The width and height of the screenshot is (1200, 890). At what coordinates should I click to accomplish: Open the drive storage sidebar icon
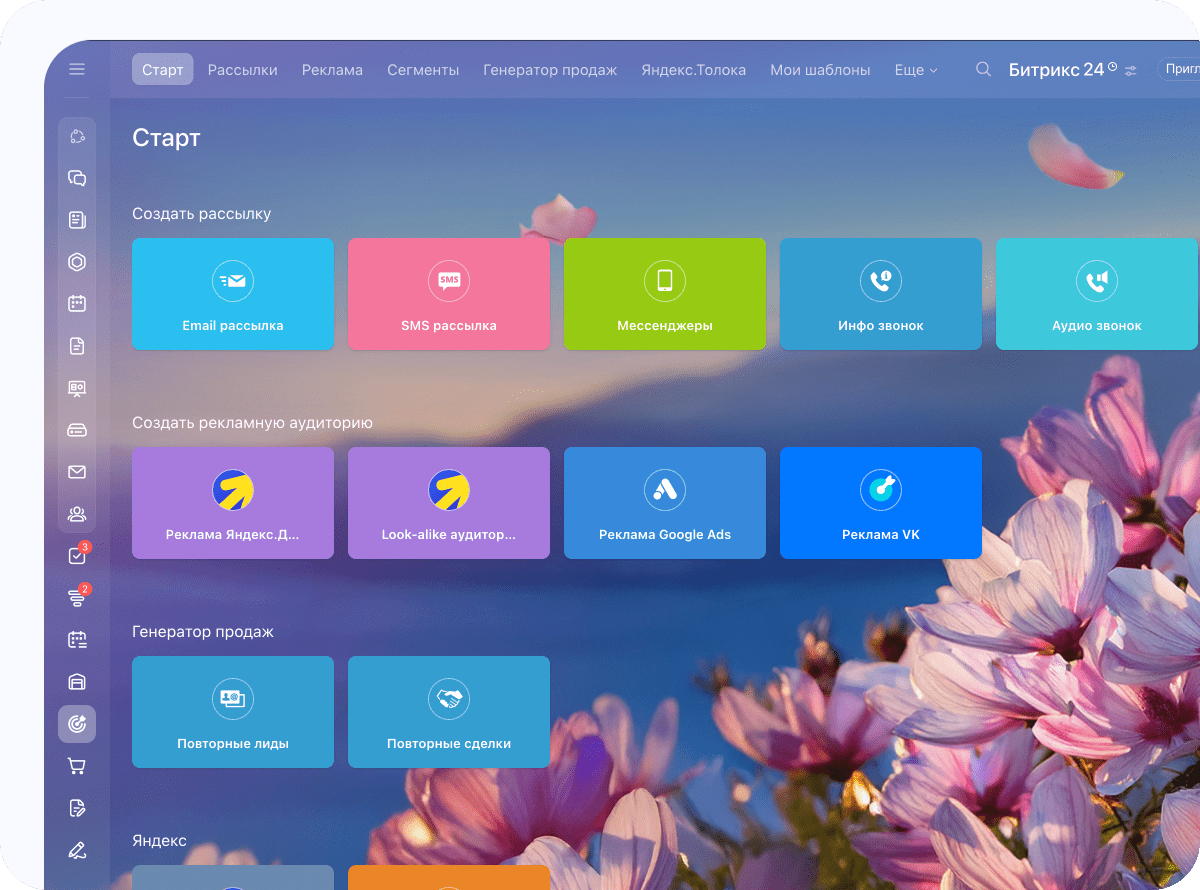tap(77, 430)
